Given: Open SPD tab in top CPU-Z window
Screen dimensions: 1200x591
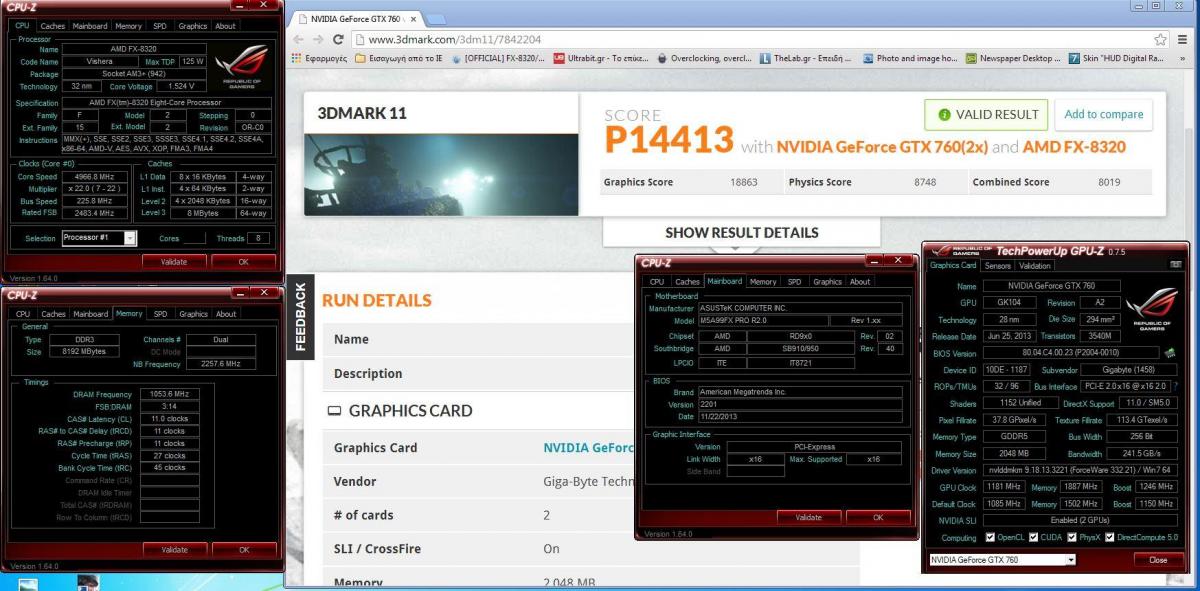Looking at the screenshot, I should point(160,26).
